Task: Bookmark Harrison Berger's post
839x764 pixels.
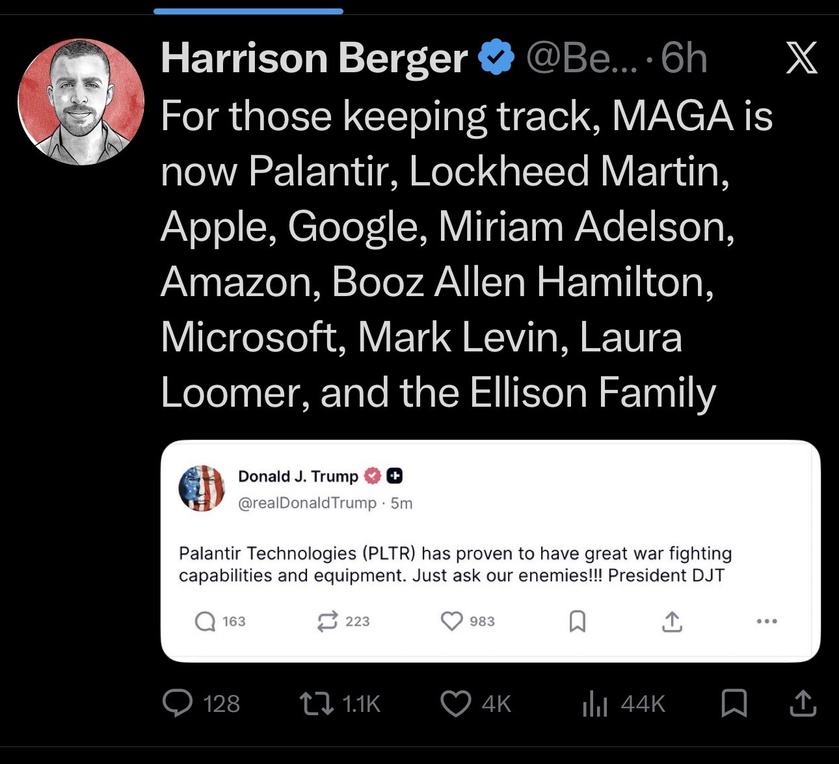Action: pos(733,703)
